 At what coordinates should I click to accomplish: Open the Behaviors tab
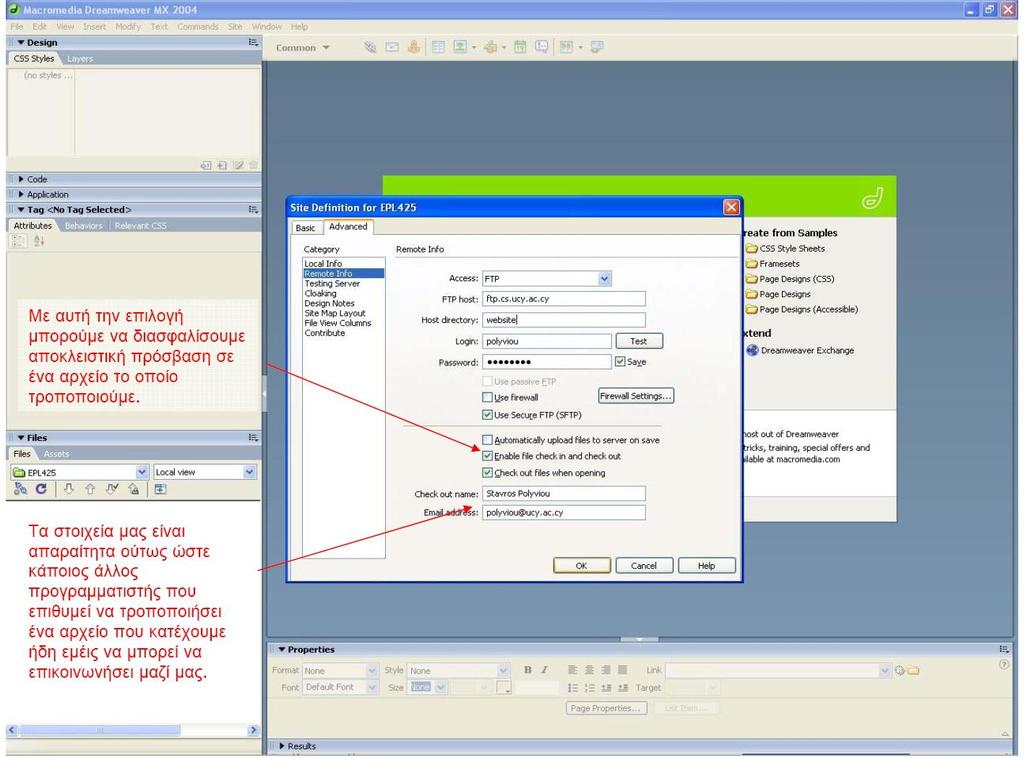coord(84,226)
